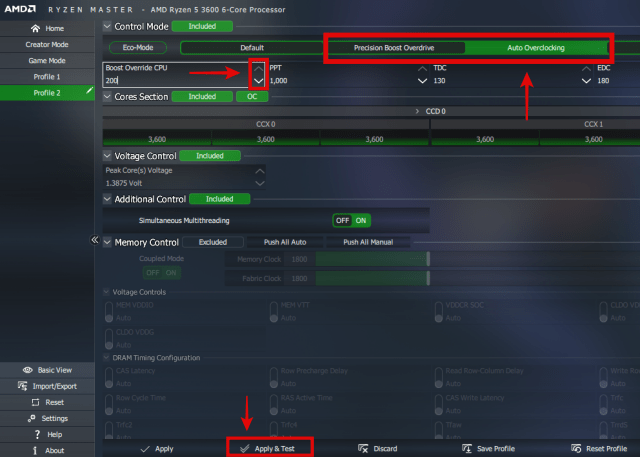
Task: Decrease TDC value with down arrow
Action: [586, 81]
